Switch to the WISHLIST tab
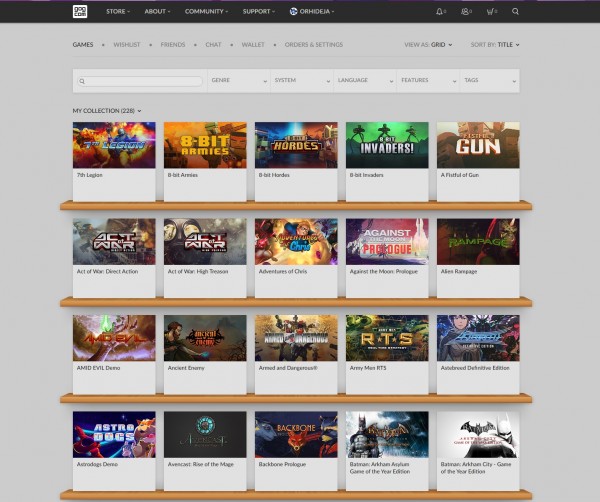This screenshot has width=600, height=502. [x=127, y=45]
